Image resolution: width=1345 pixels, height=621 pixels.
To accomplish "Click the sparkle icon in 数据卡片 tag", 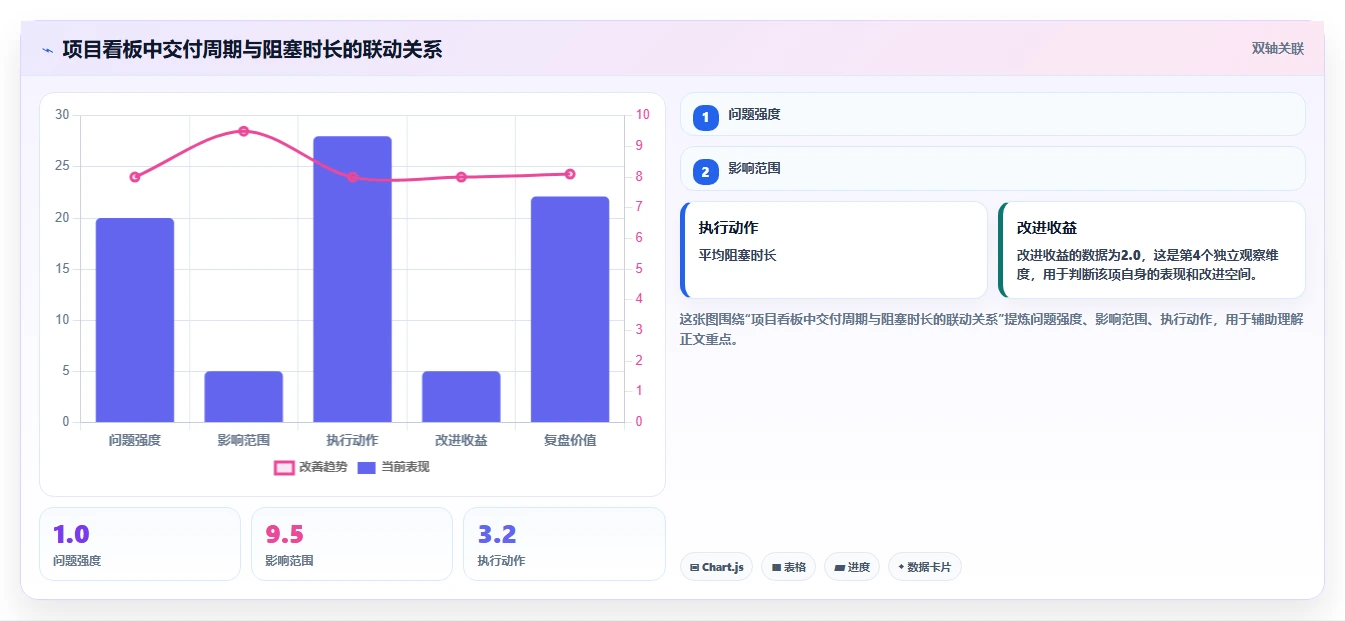I will [x=901, y=567].
